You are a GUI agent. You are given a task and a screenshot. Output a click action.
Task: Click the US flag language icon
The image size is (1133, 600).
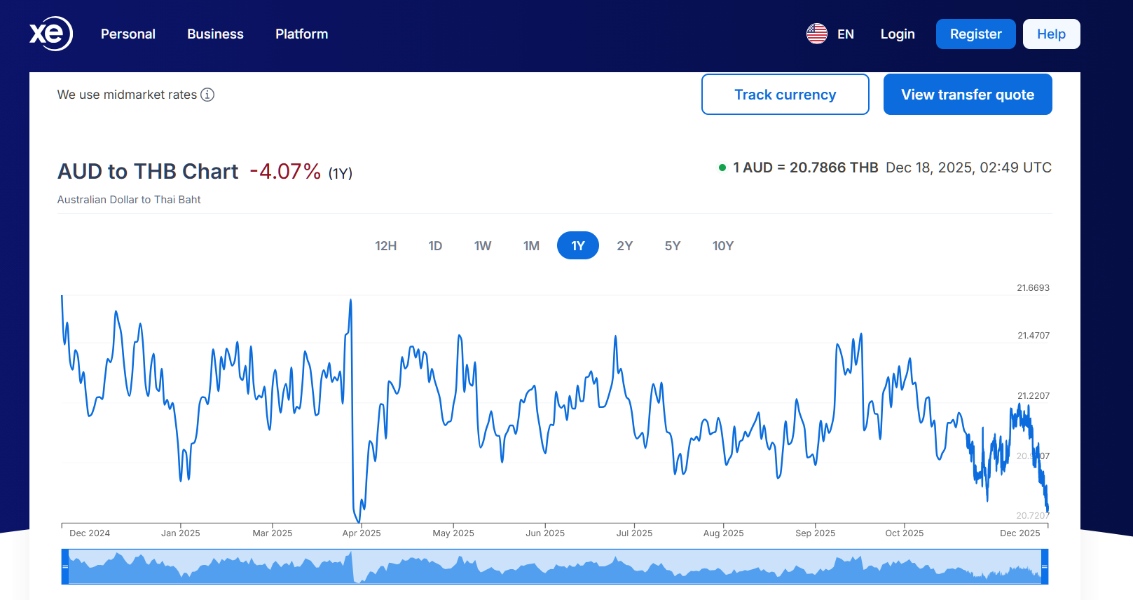pos(817,34)
